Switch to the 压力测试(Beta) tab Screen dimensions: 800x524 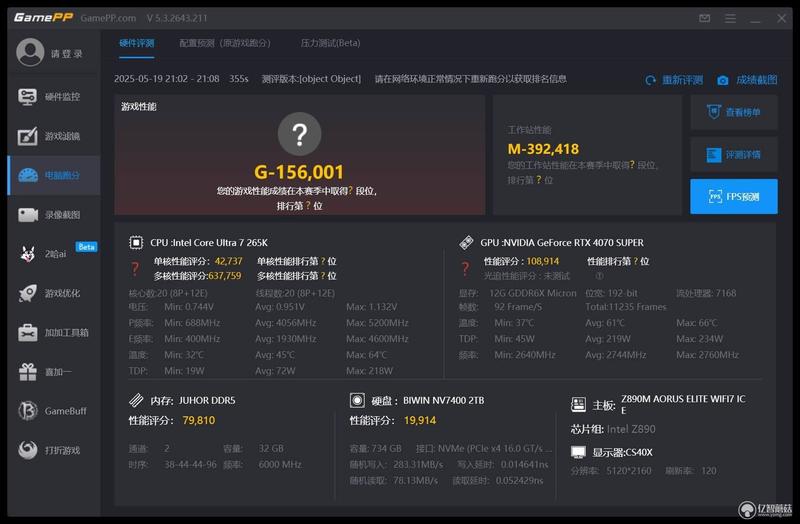330,43
